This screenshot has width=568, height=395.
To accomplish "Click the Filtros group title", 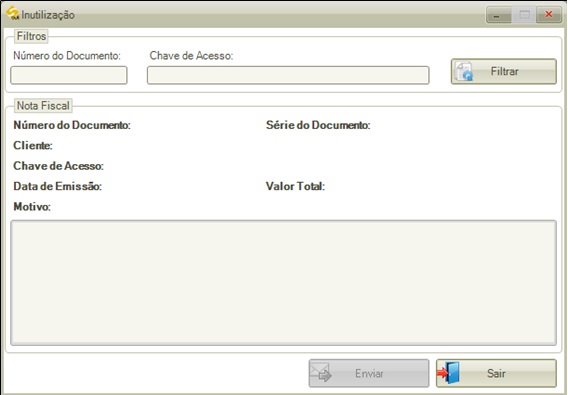I will [x=32, y=36].
